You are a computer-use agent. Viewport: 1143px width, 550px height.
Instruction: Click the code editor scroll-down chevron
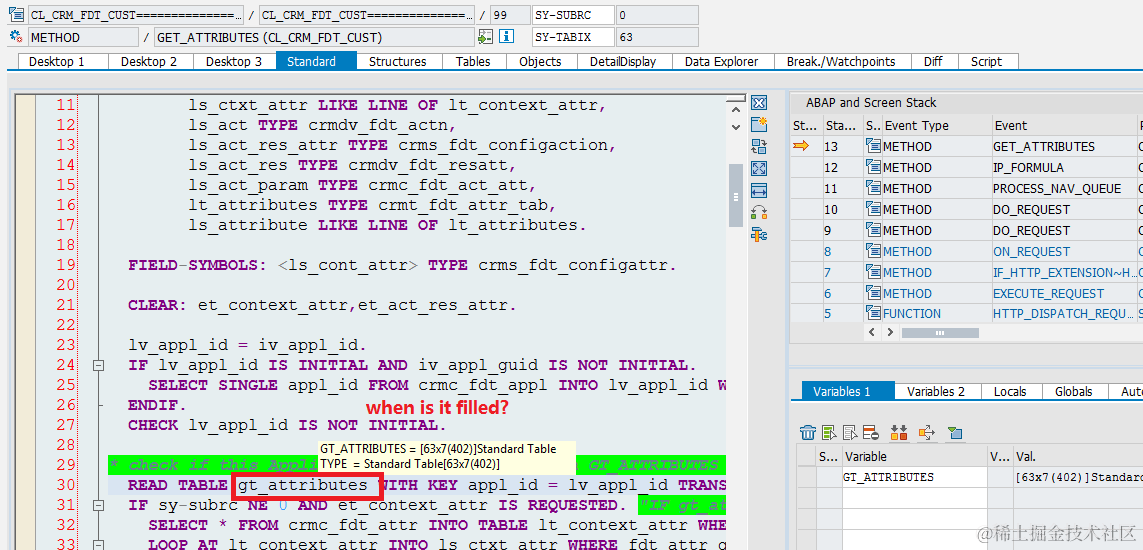point(736,127)
